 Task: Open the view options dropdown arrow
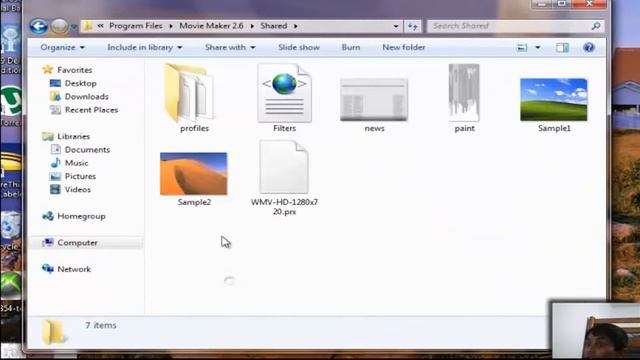(538, 48)
